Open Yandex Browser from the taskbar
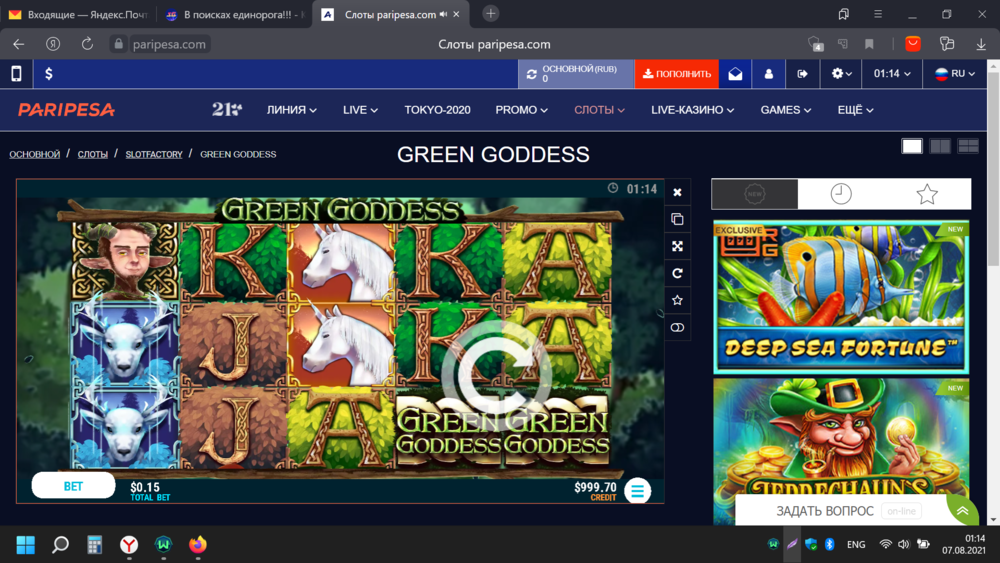 pyautogui.click(x=129, y=545)
